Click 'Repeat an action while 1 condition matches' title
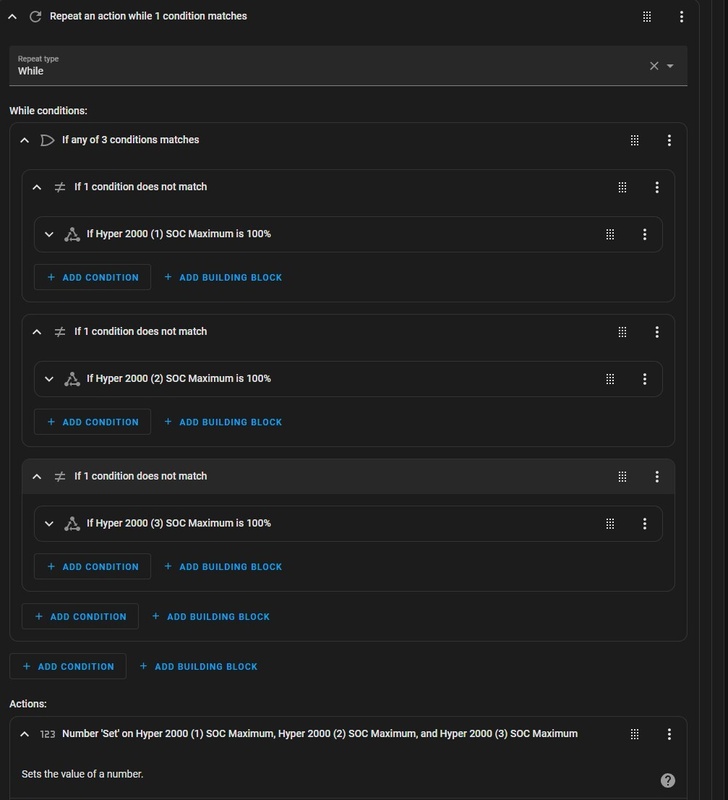 pos(148,16)
